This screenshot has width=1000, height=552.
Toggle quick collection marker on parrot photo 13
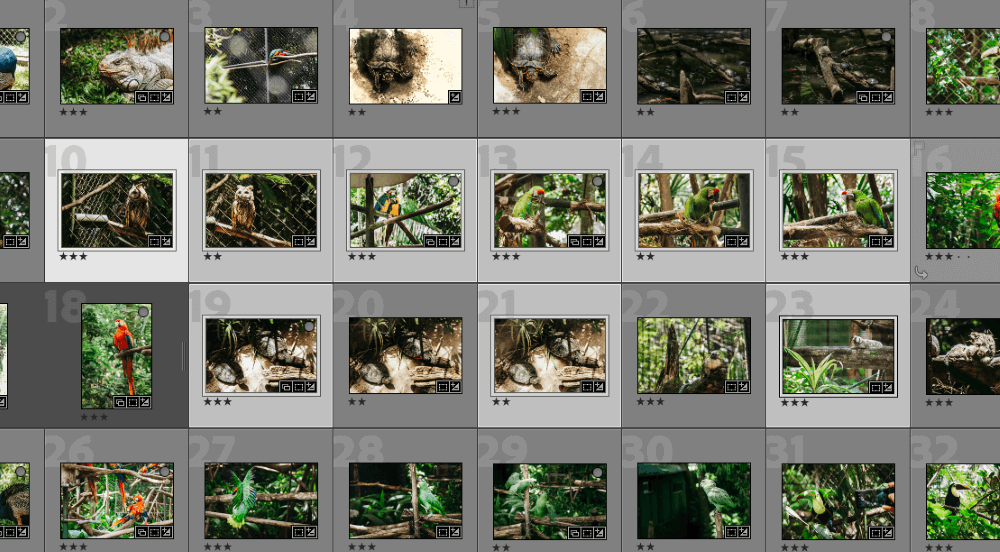598,182
